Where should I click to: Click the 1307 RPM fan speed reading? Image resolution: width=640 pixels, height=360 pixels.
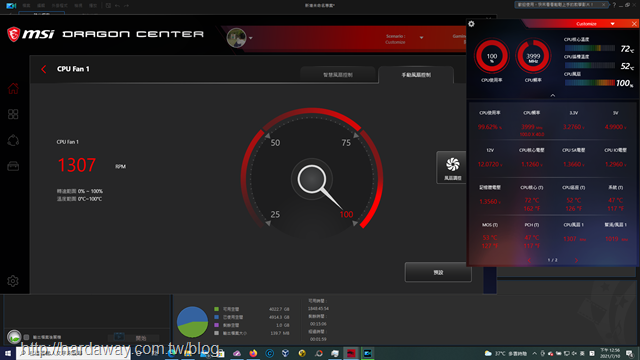pyautogui.click(x=77, y=165)
